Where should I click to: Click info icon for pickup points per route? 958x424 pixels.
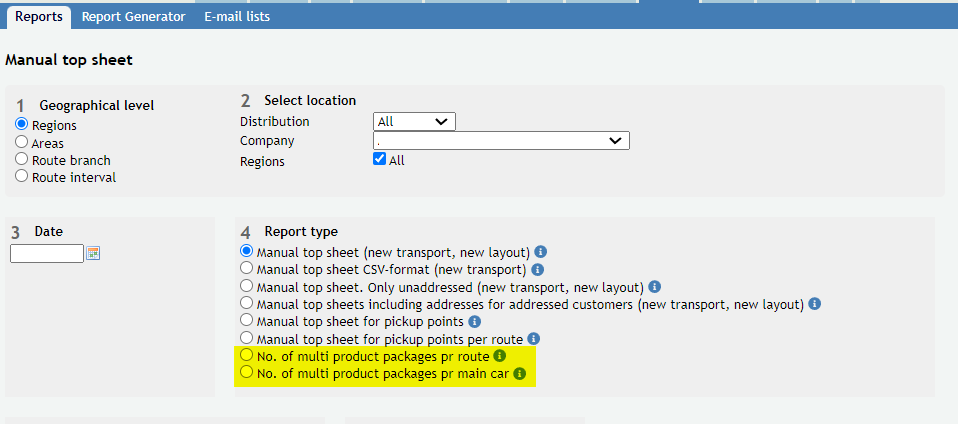533,338
